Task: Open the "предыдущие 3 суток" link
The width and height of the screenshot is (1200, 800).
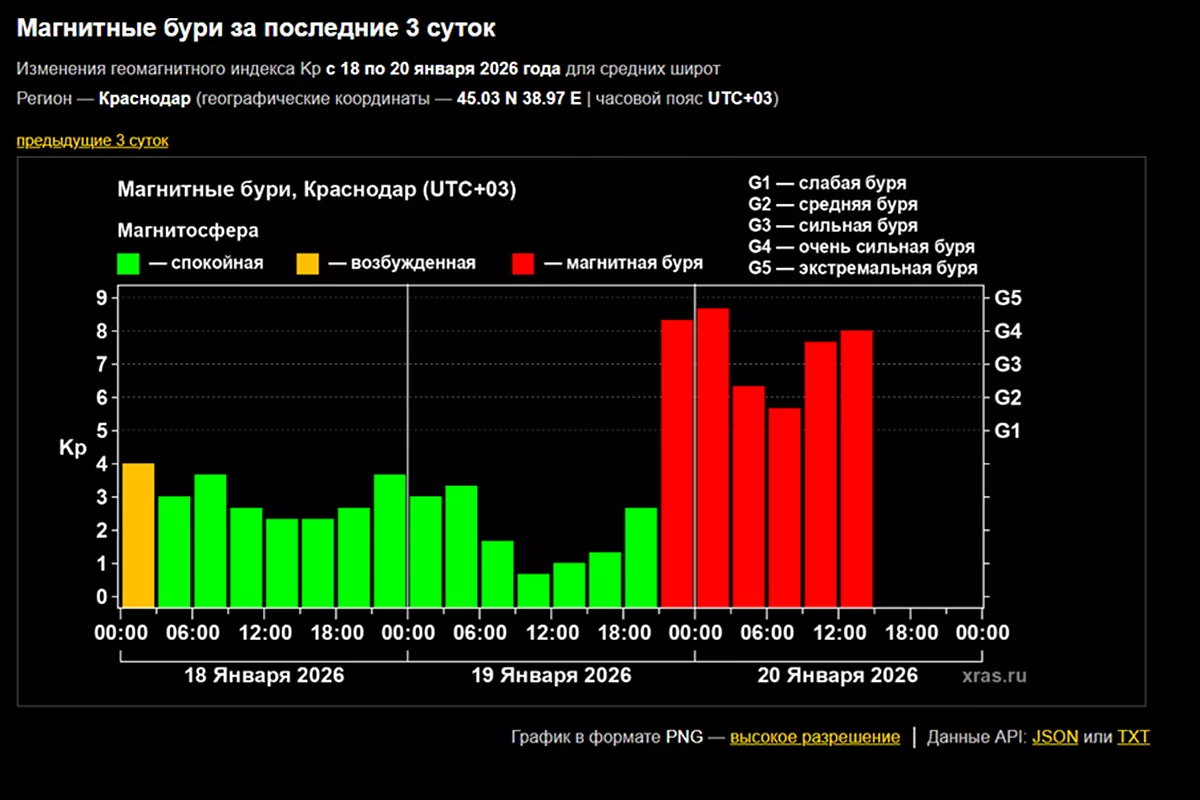Action: (92, 141)
